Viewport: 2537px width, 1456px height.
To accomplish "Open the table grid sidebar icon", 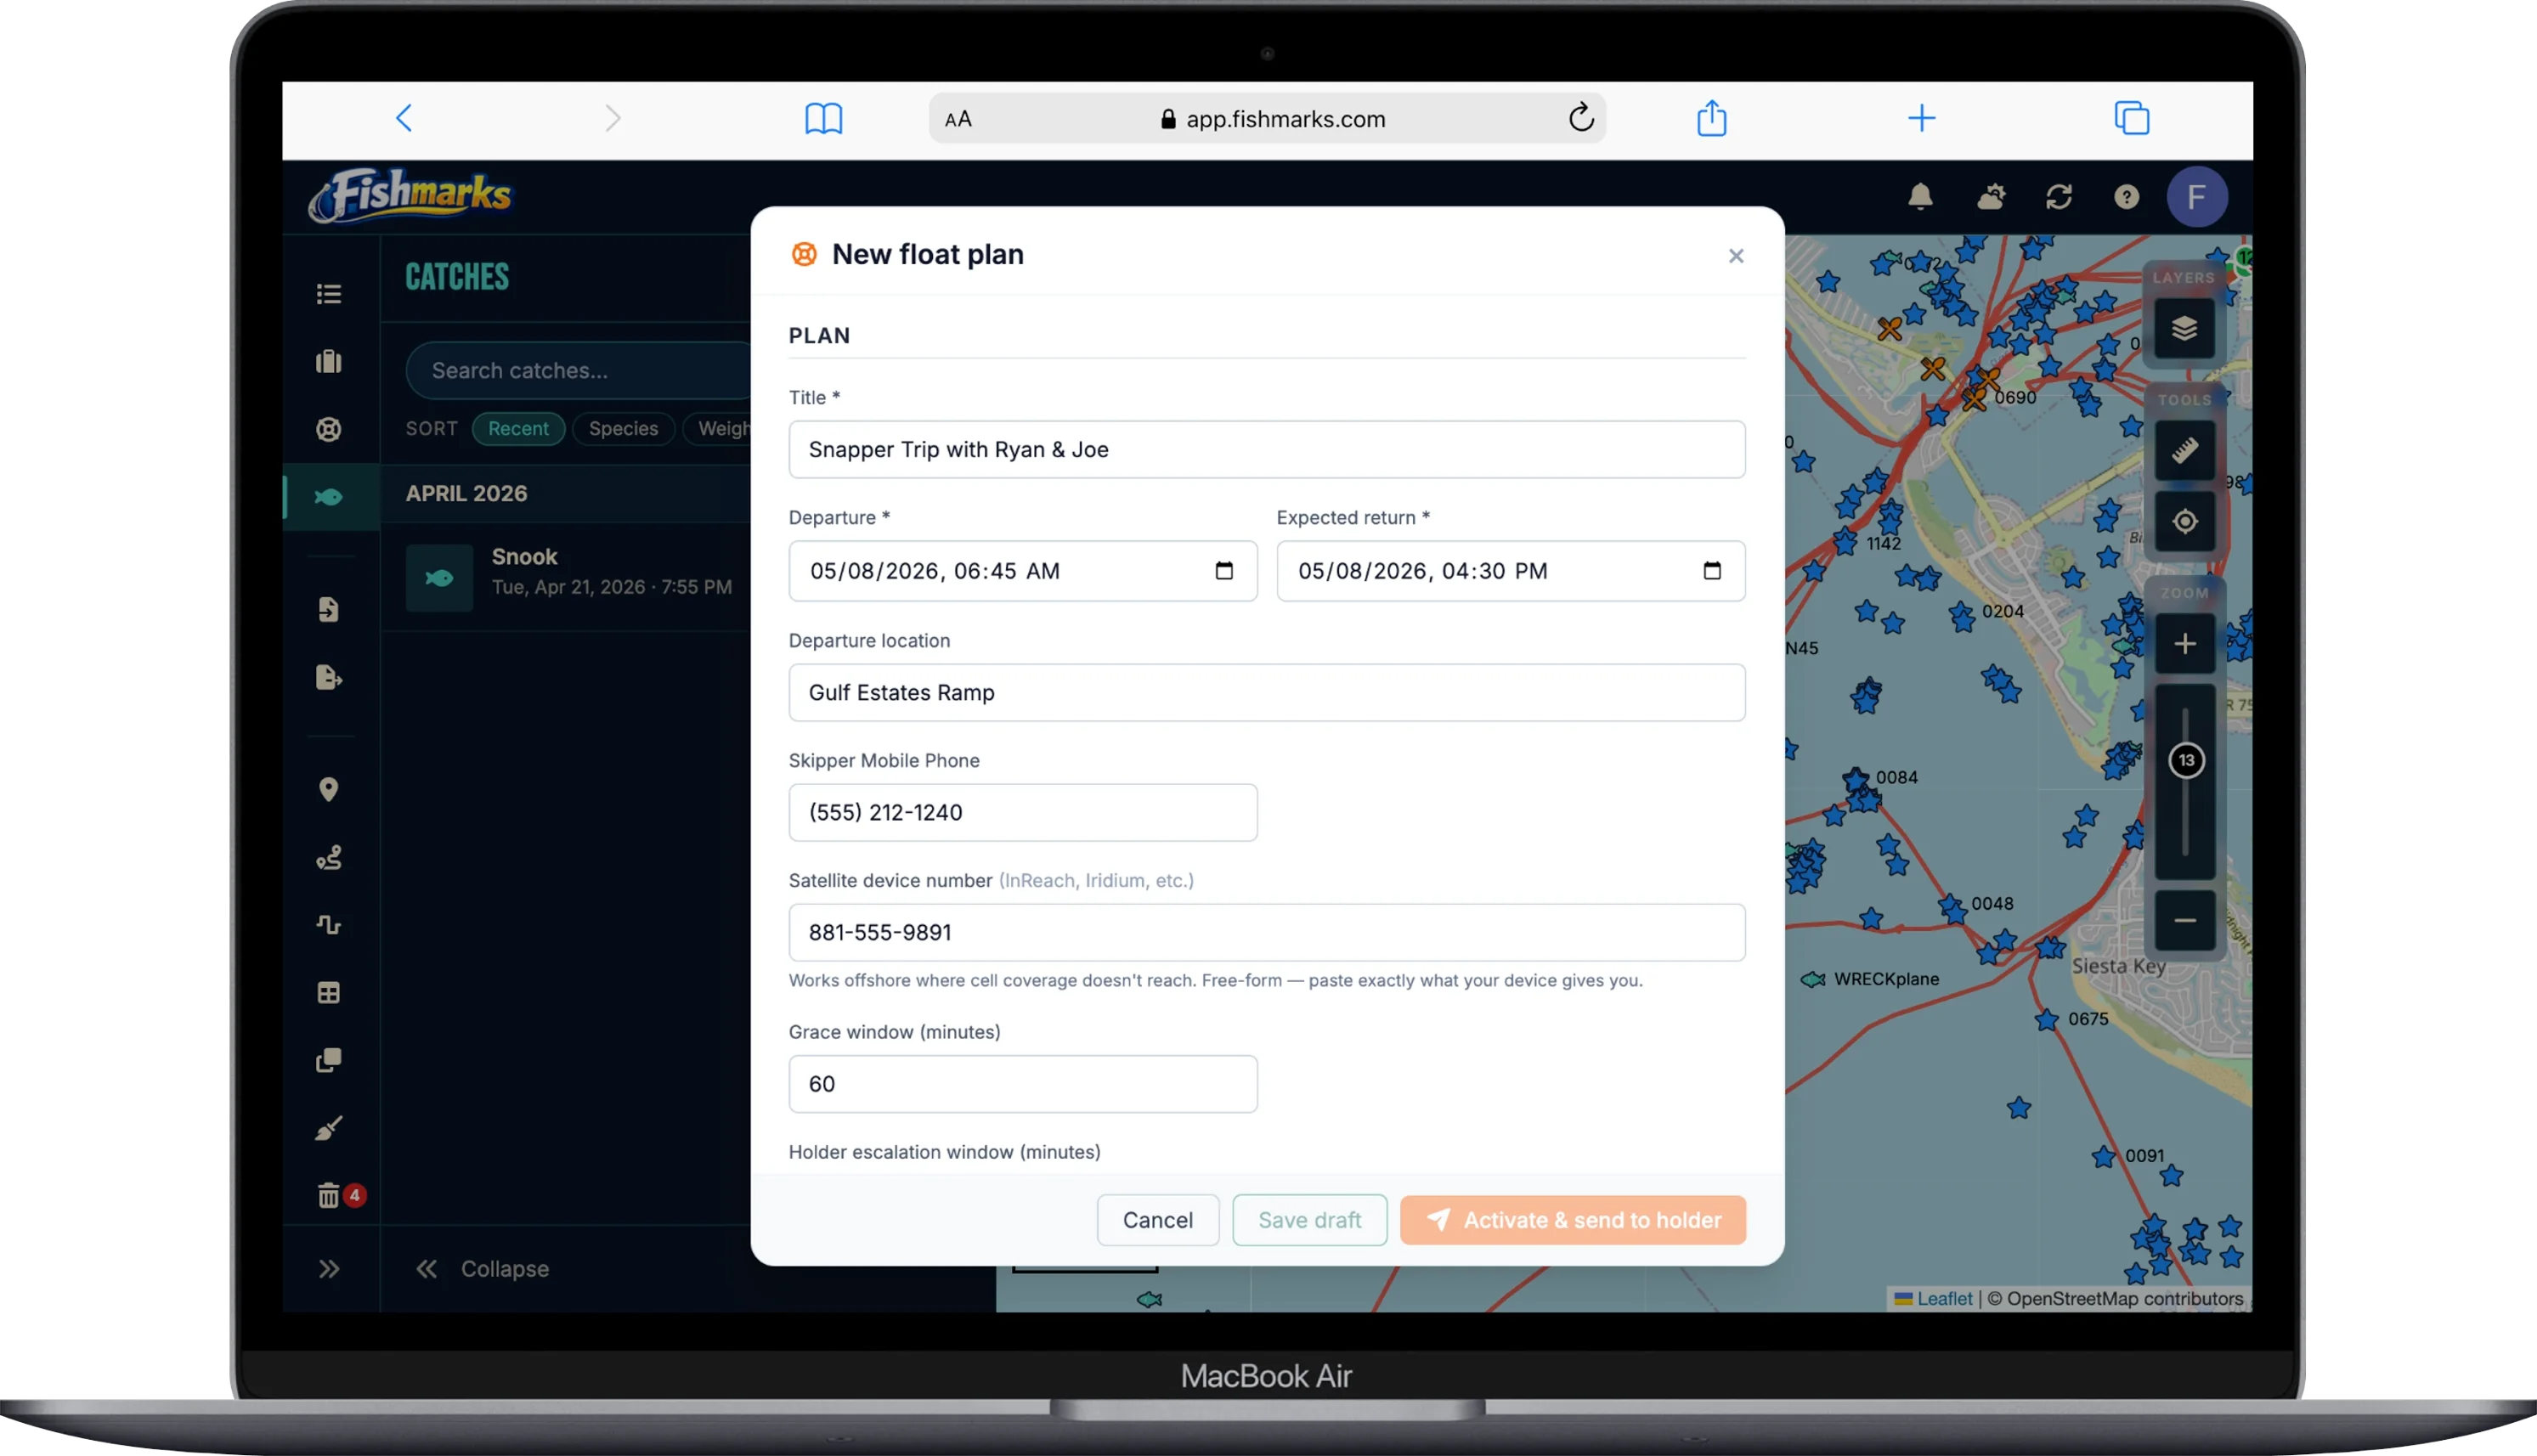I will point(329,993).
